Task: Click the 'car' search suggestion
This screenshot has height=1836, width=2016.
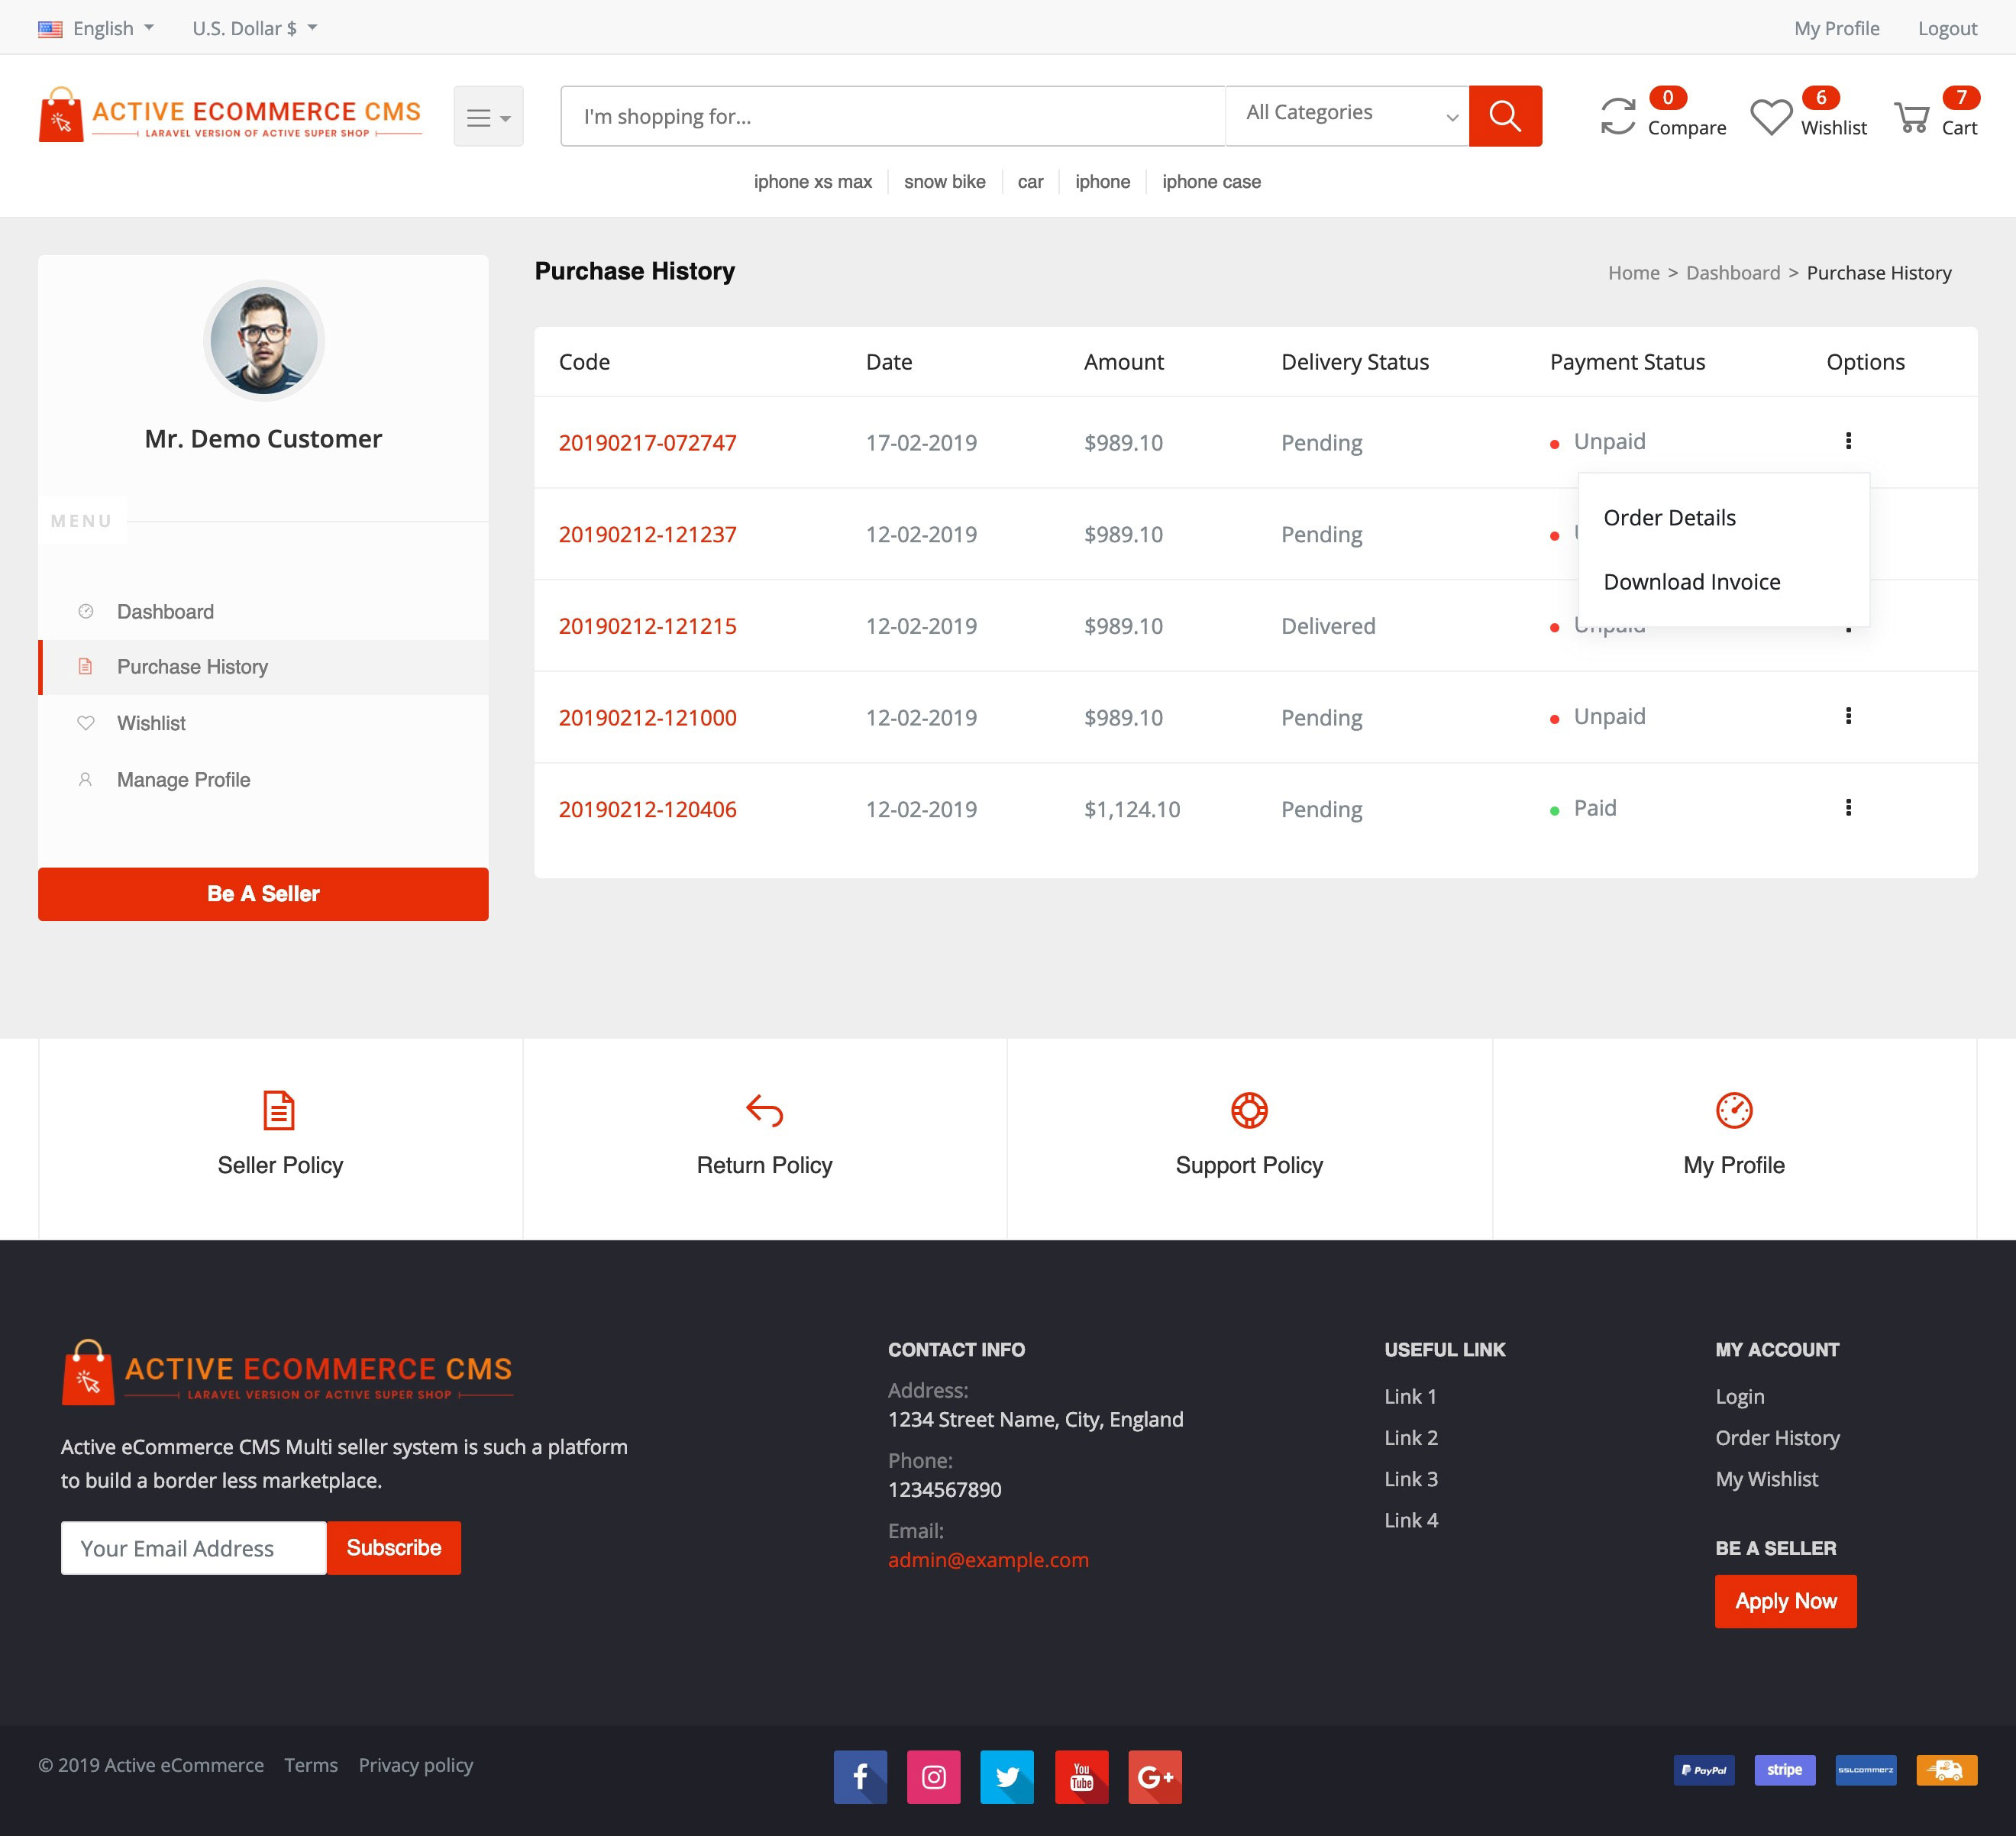Action: point(1030,182)
